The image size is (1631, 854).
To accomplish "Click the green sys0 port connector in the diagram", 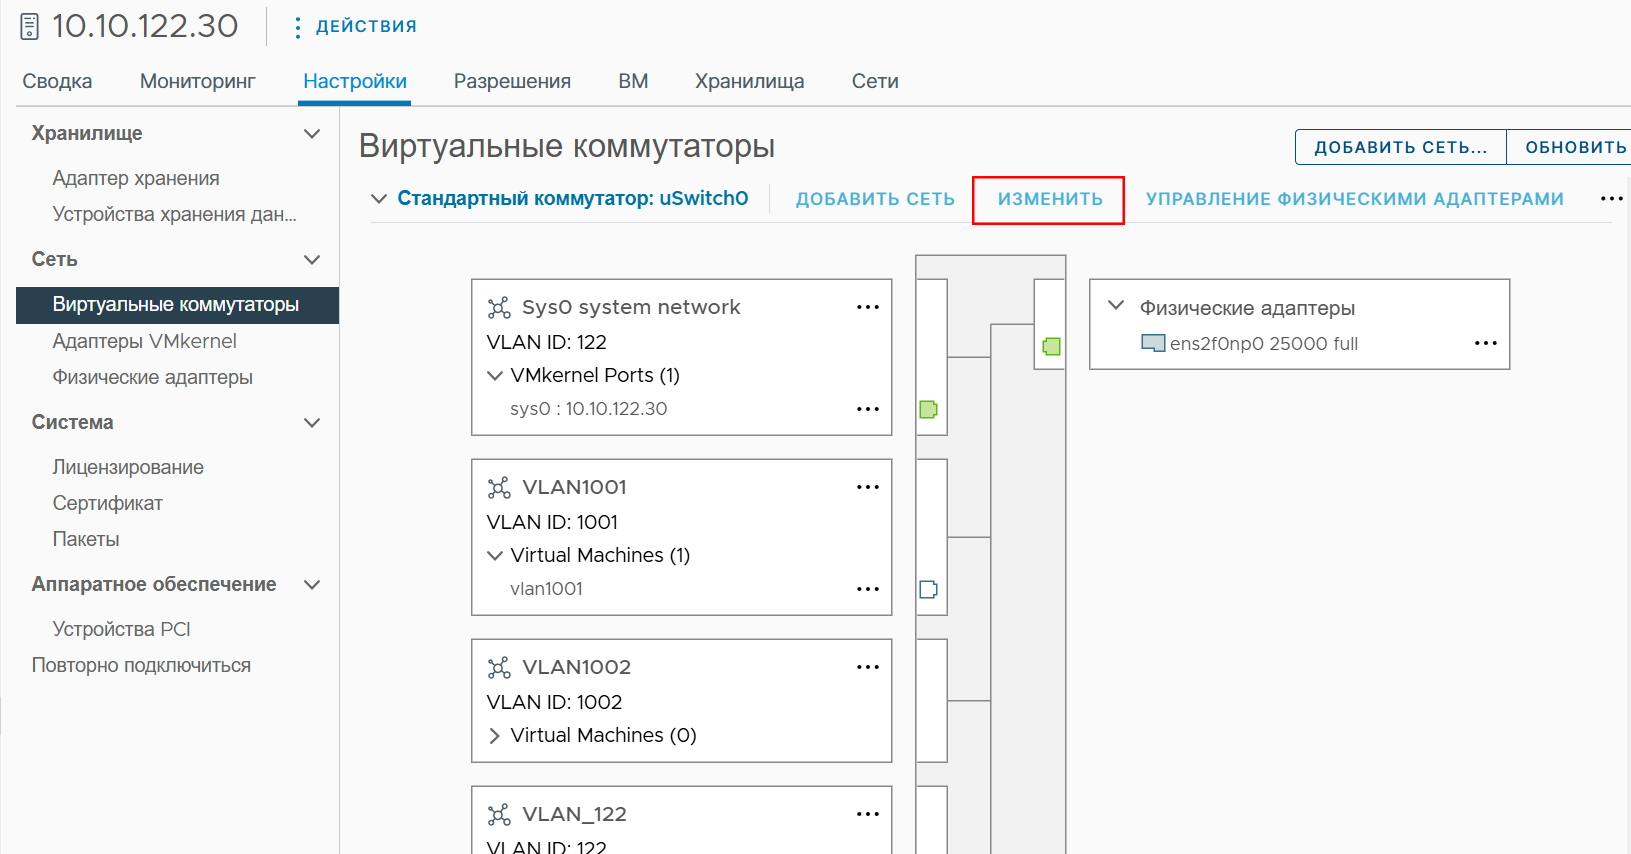I will click(928, 409).
